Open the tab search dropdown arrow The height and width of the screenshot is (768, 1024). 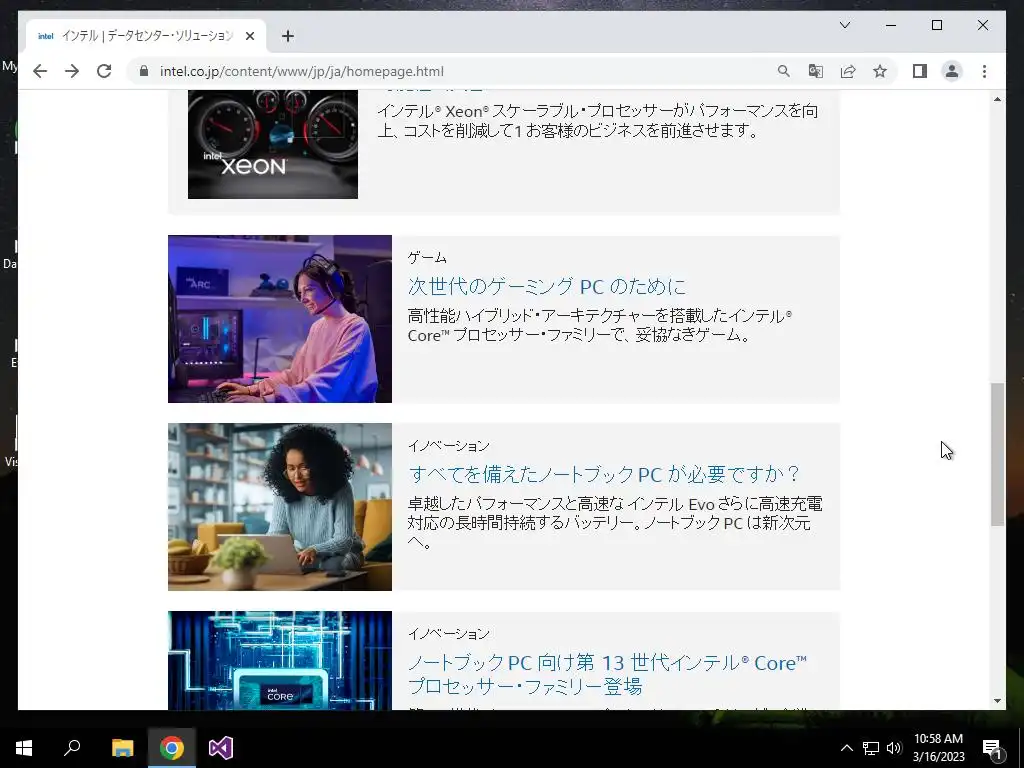point(844,25)
